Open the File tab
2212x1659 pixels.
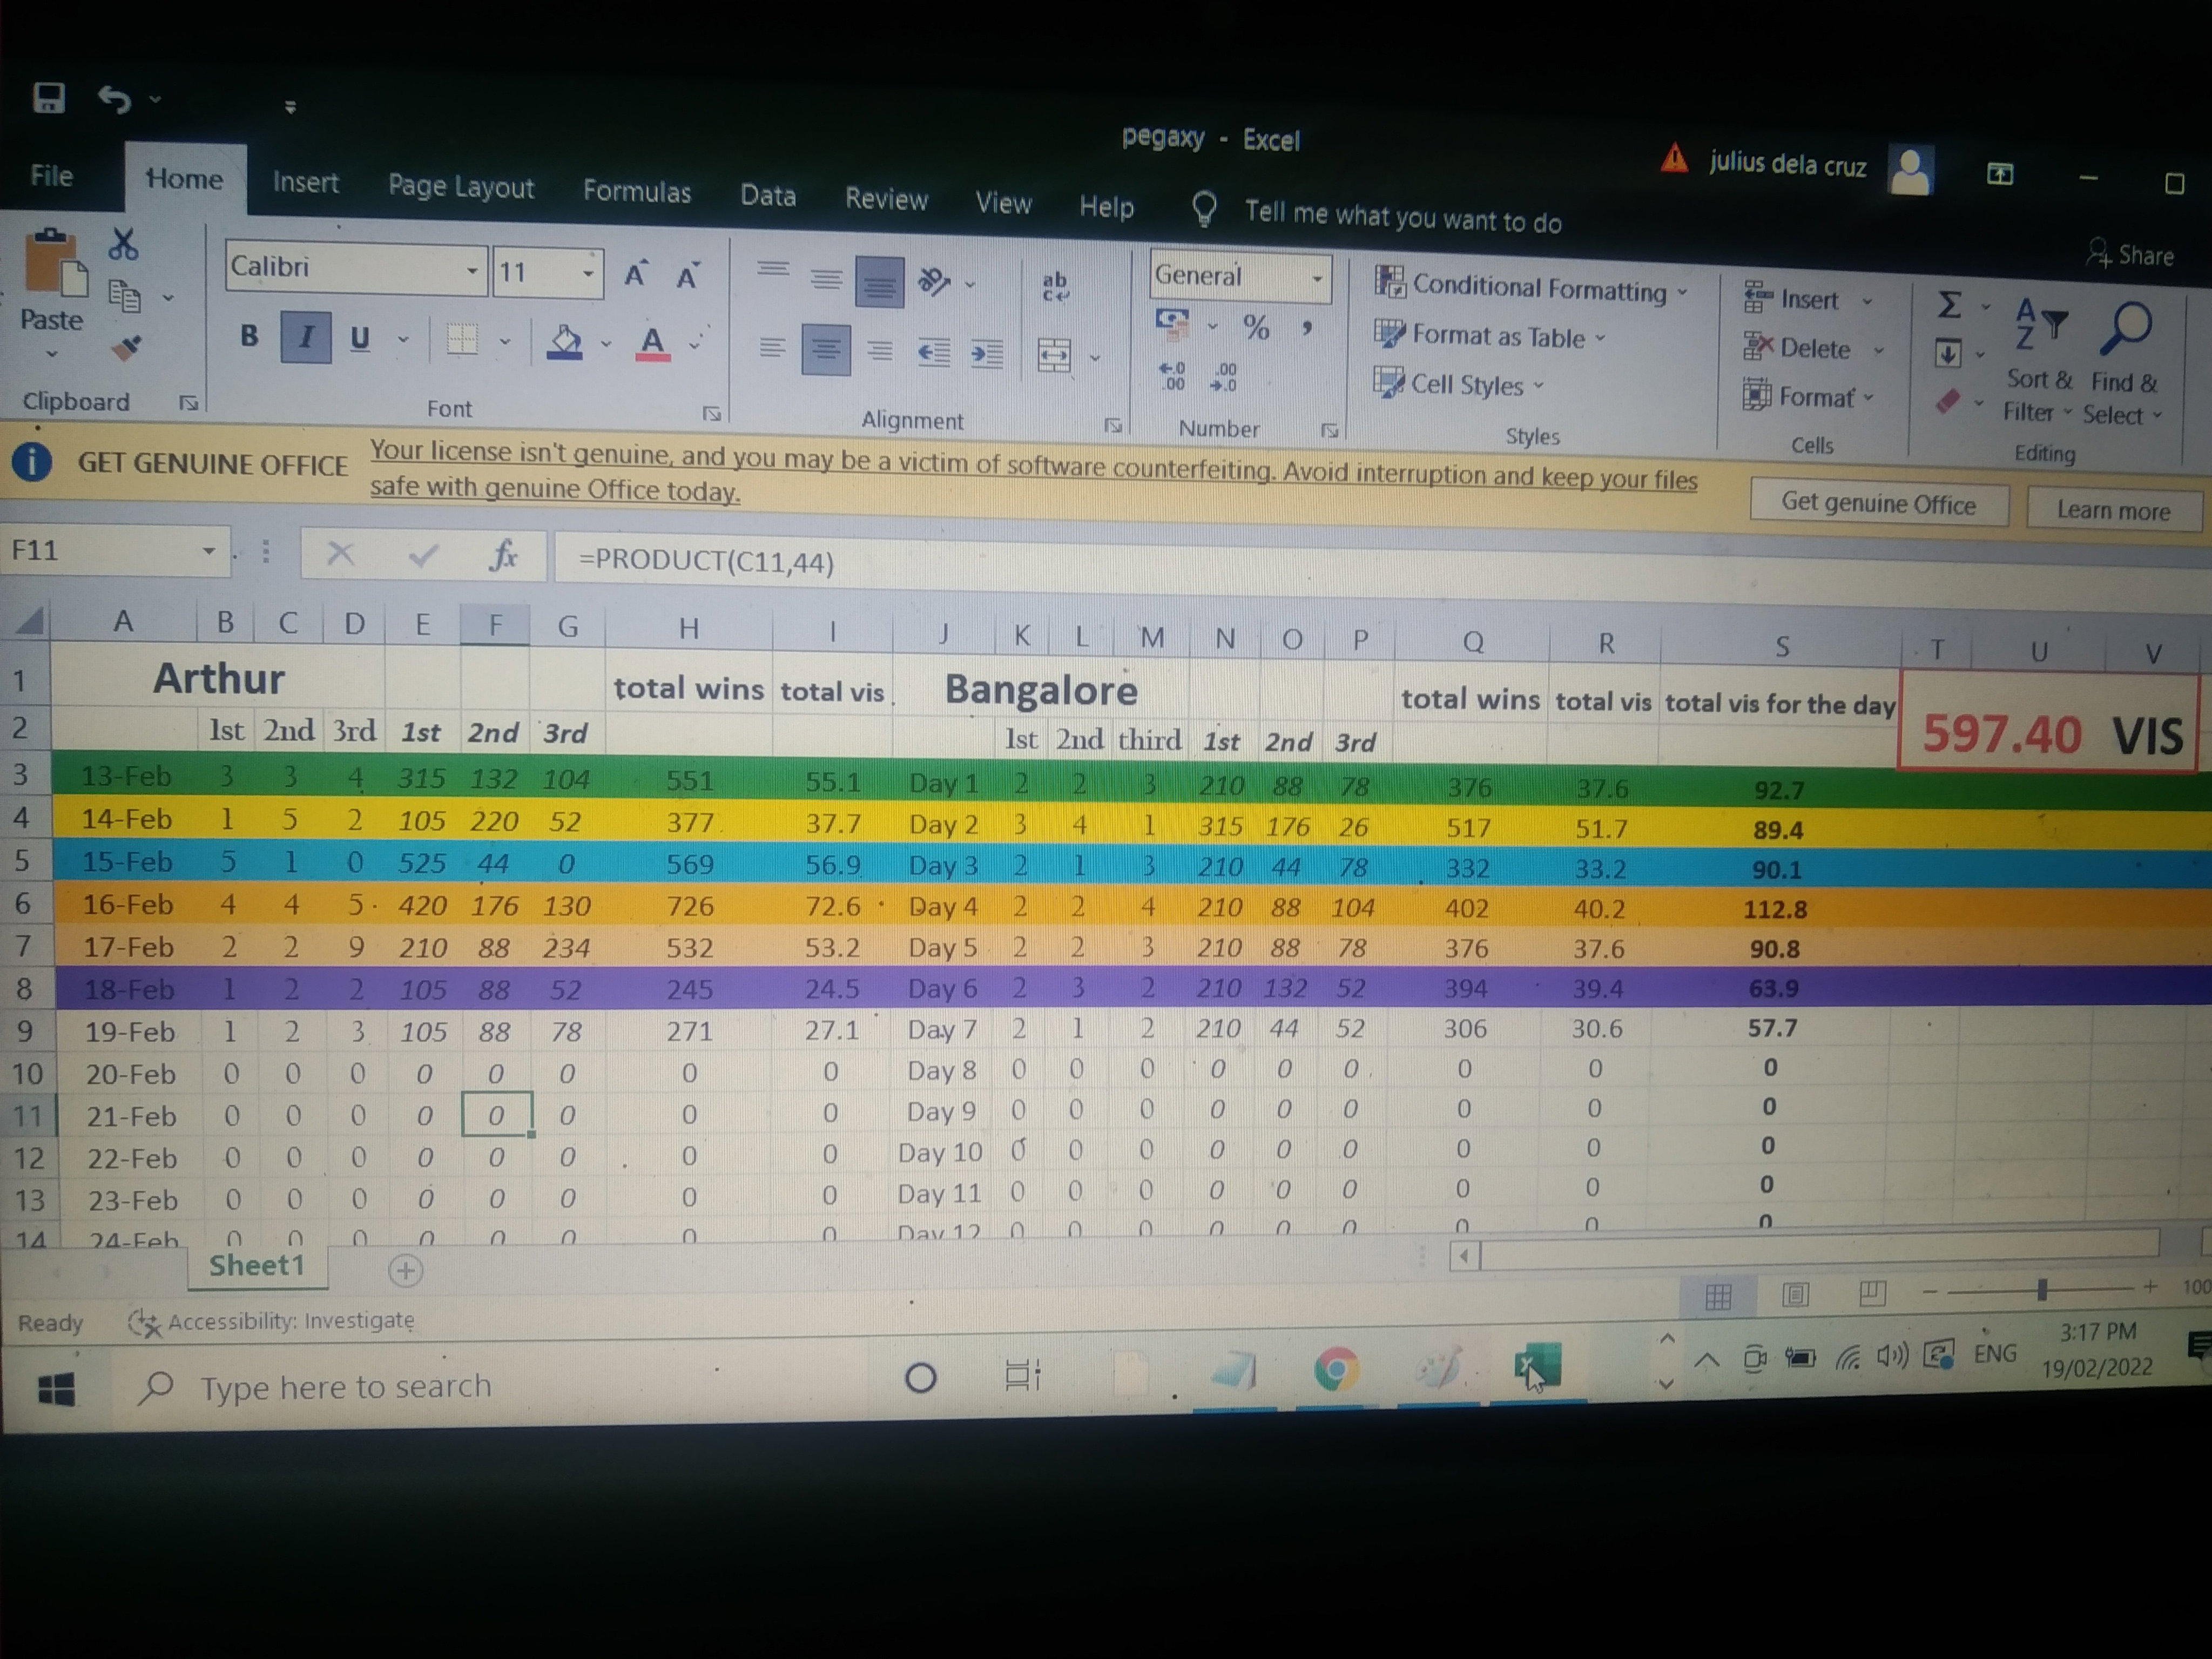[51, 176]
